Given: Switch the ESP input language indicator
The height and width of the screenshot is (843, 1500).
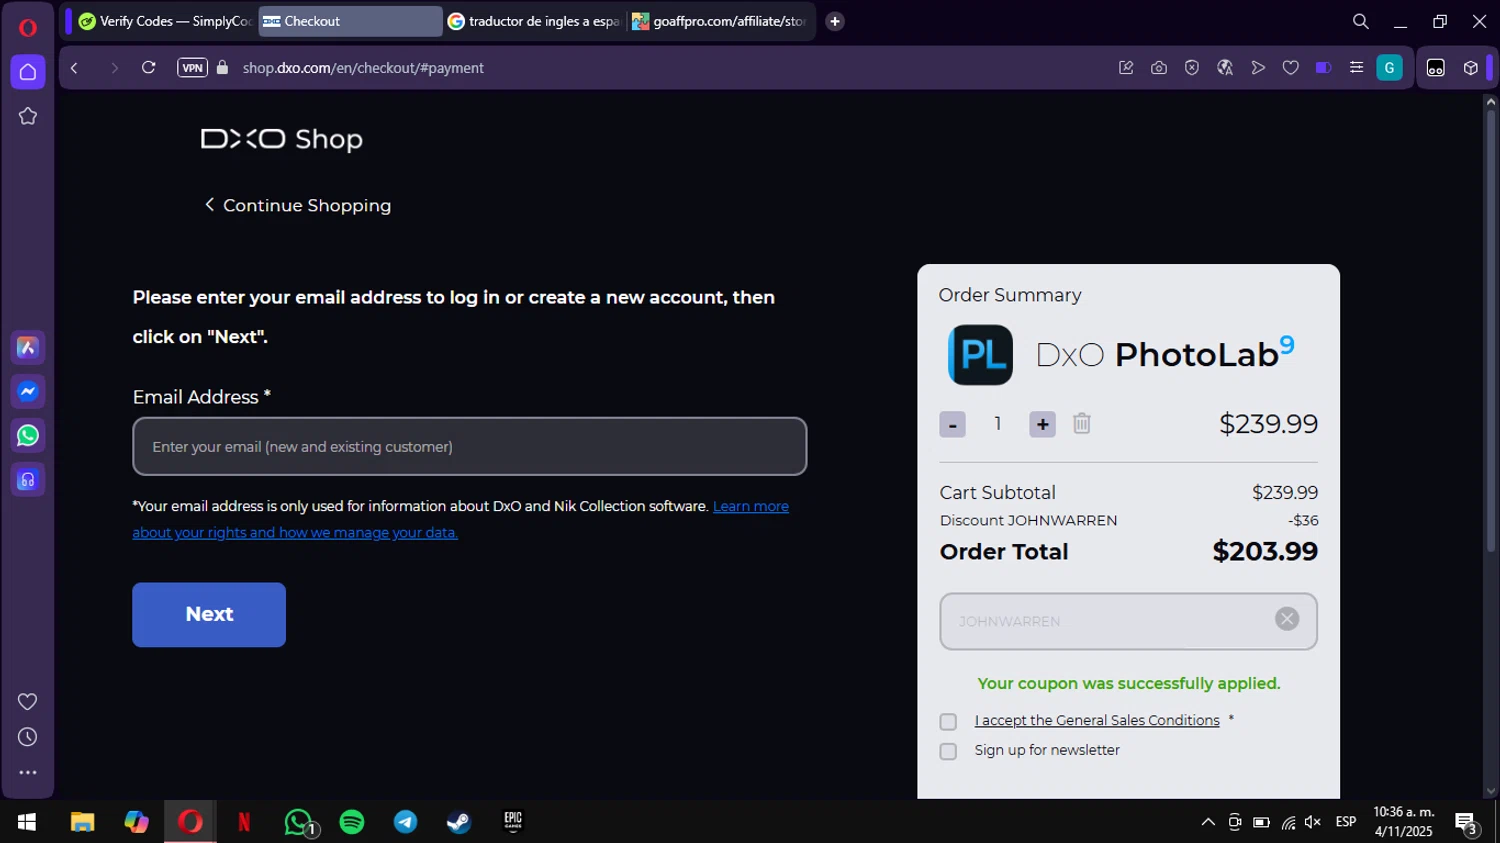Looking at the screenshot, I should [1346, 822].
